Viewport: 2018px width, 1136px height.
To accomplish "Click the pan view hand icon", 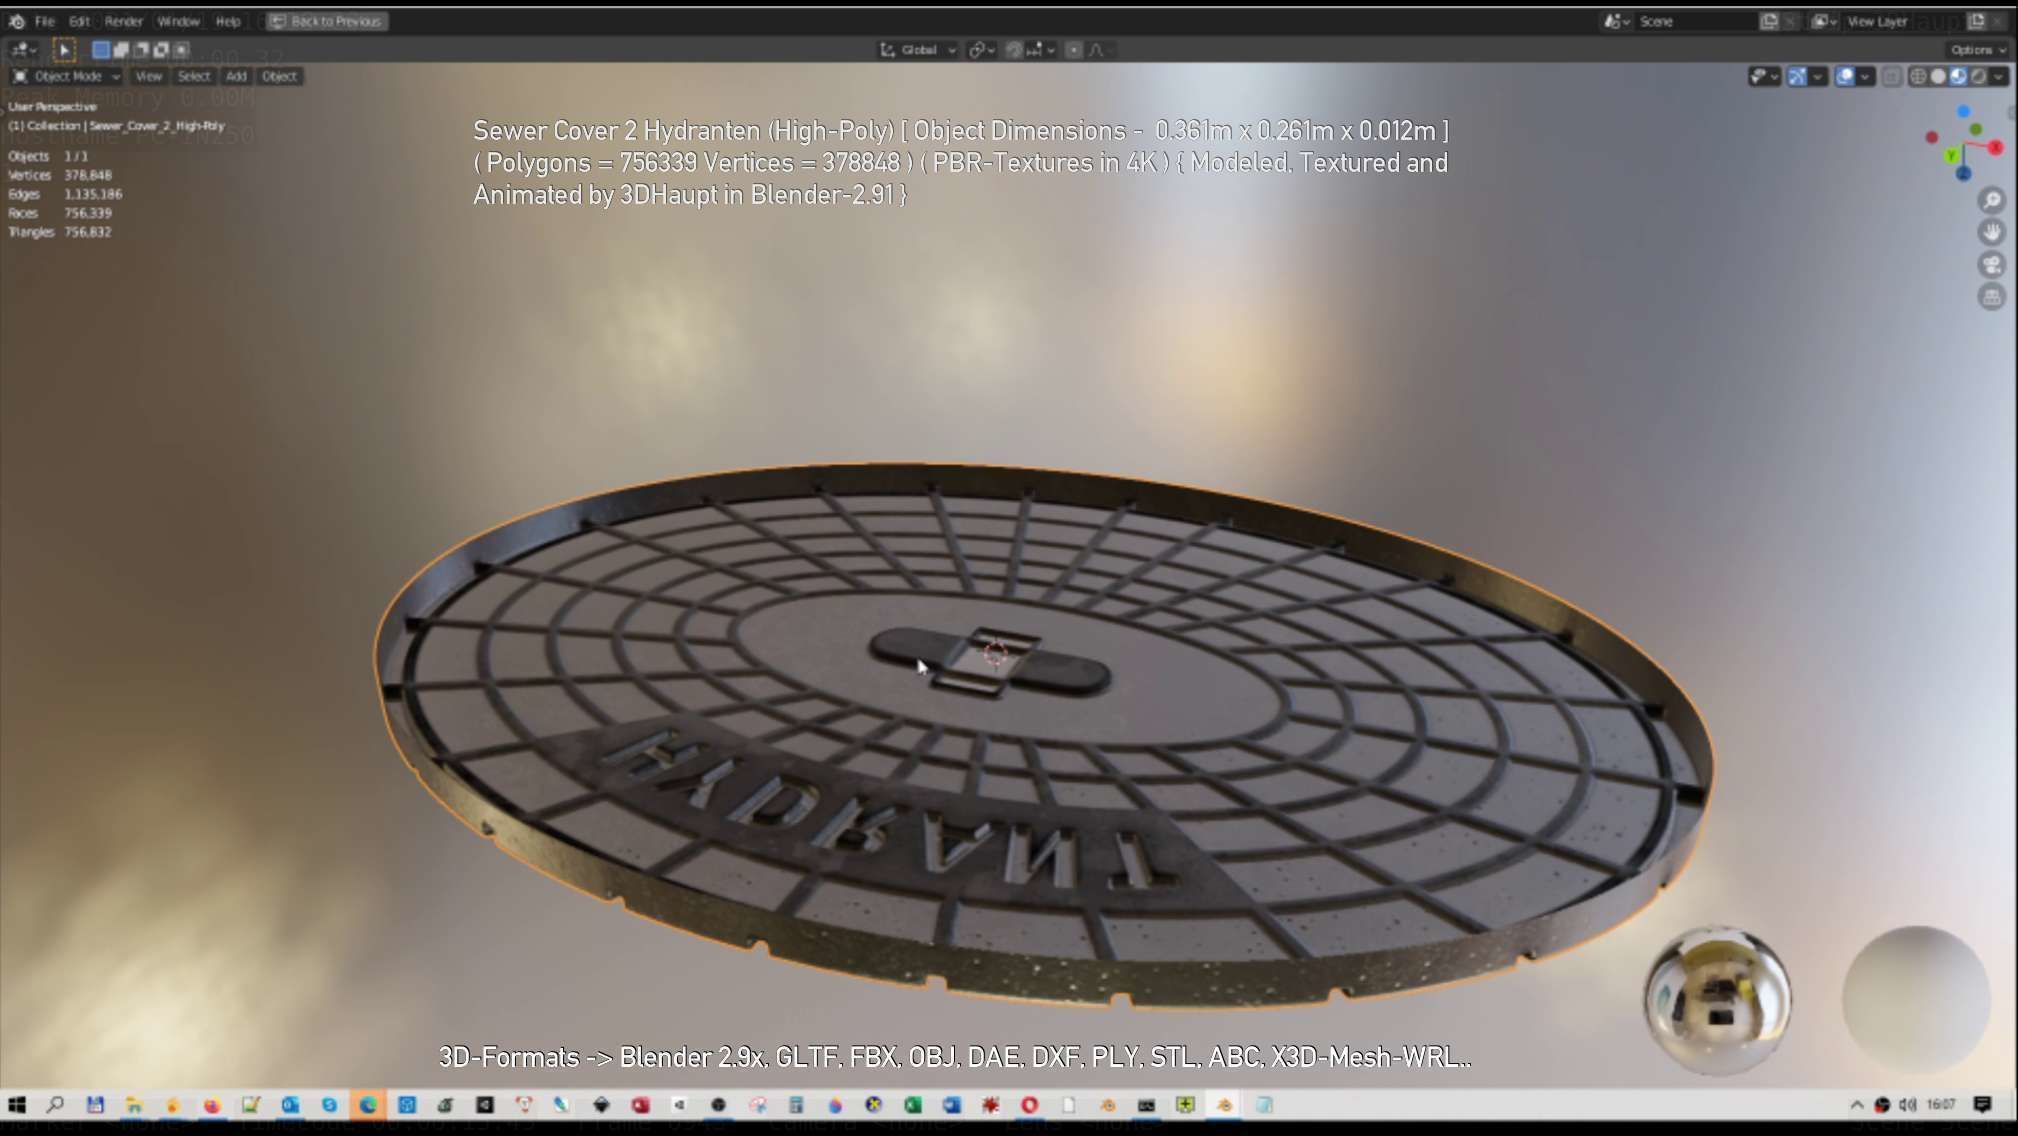I will tap(1992, 233).
